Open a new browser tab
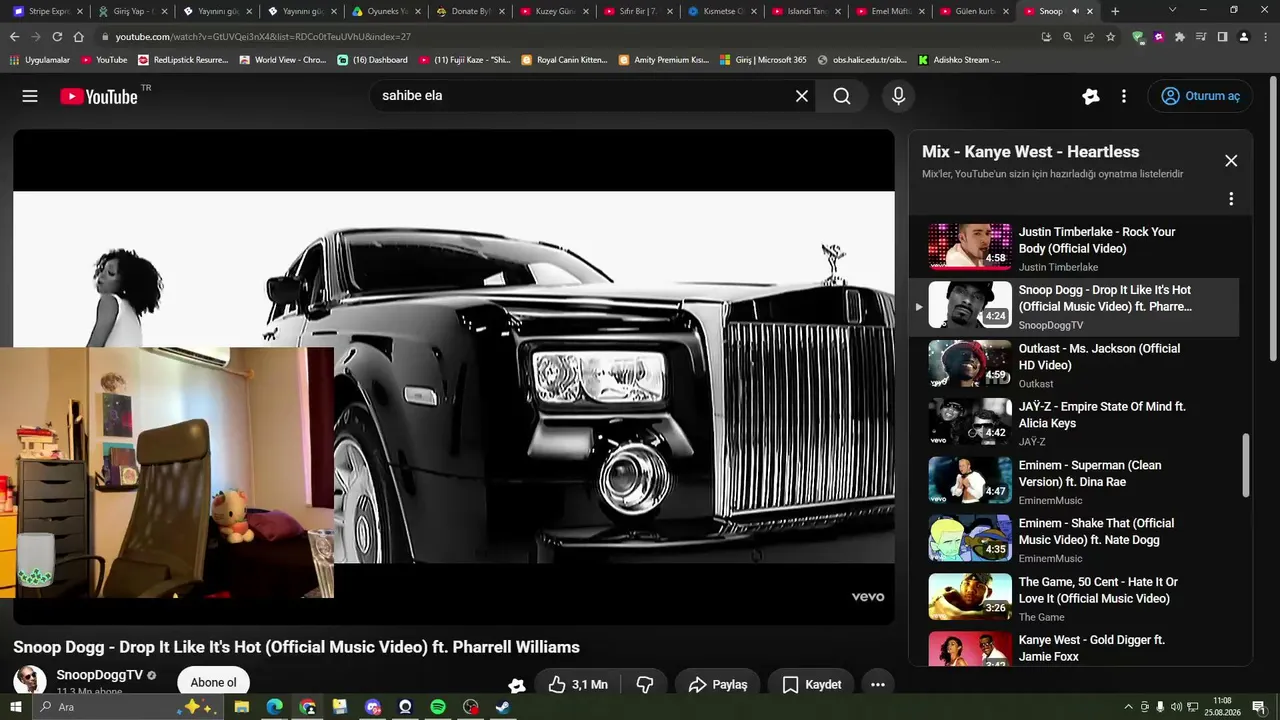Viewport: 1280px width, 720px height. 1115,11
